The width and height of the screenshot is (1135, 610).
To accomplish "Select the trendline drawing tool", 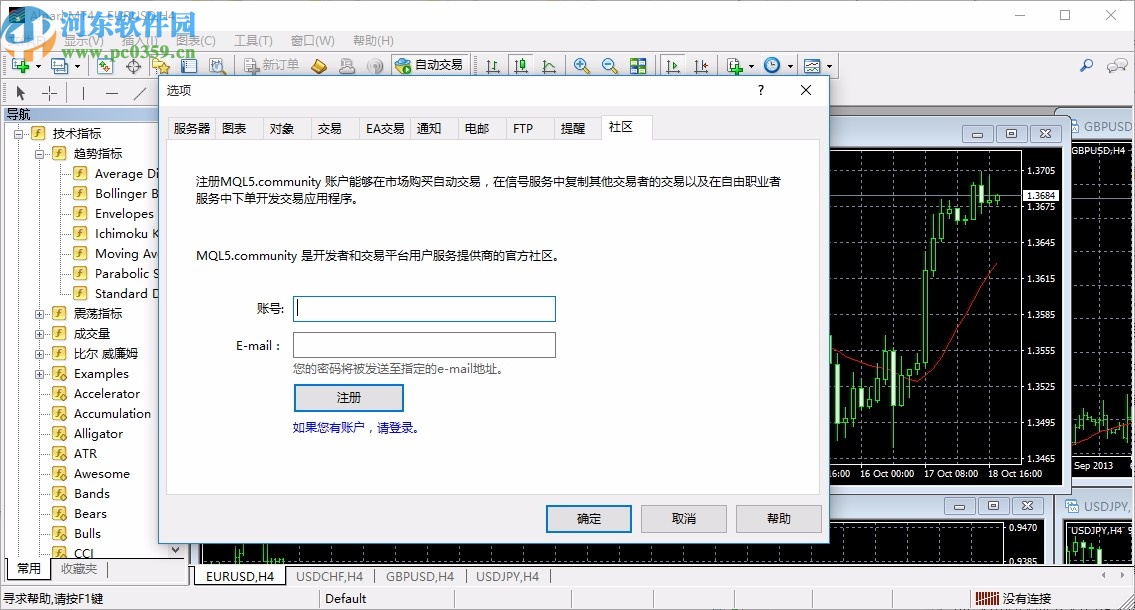I will coord(140,93).
